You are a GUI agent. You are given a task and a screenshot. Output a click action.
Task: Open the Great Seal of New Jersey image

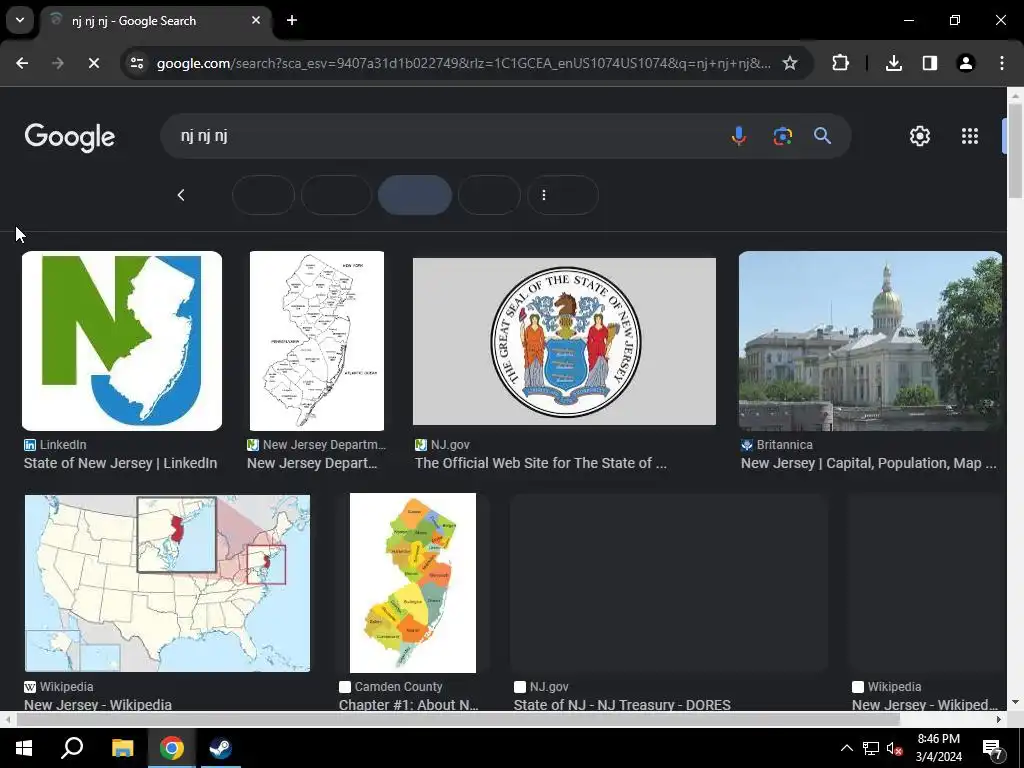pos(564,342)
